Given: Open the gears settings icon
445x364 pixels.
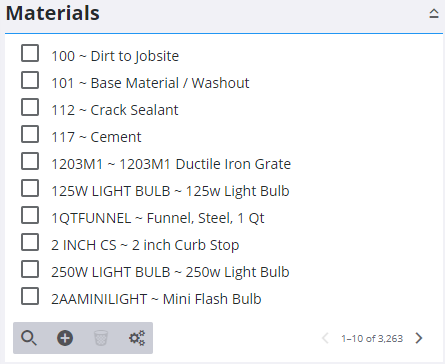Looking at the screenshot, I should point(137,338).
